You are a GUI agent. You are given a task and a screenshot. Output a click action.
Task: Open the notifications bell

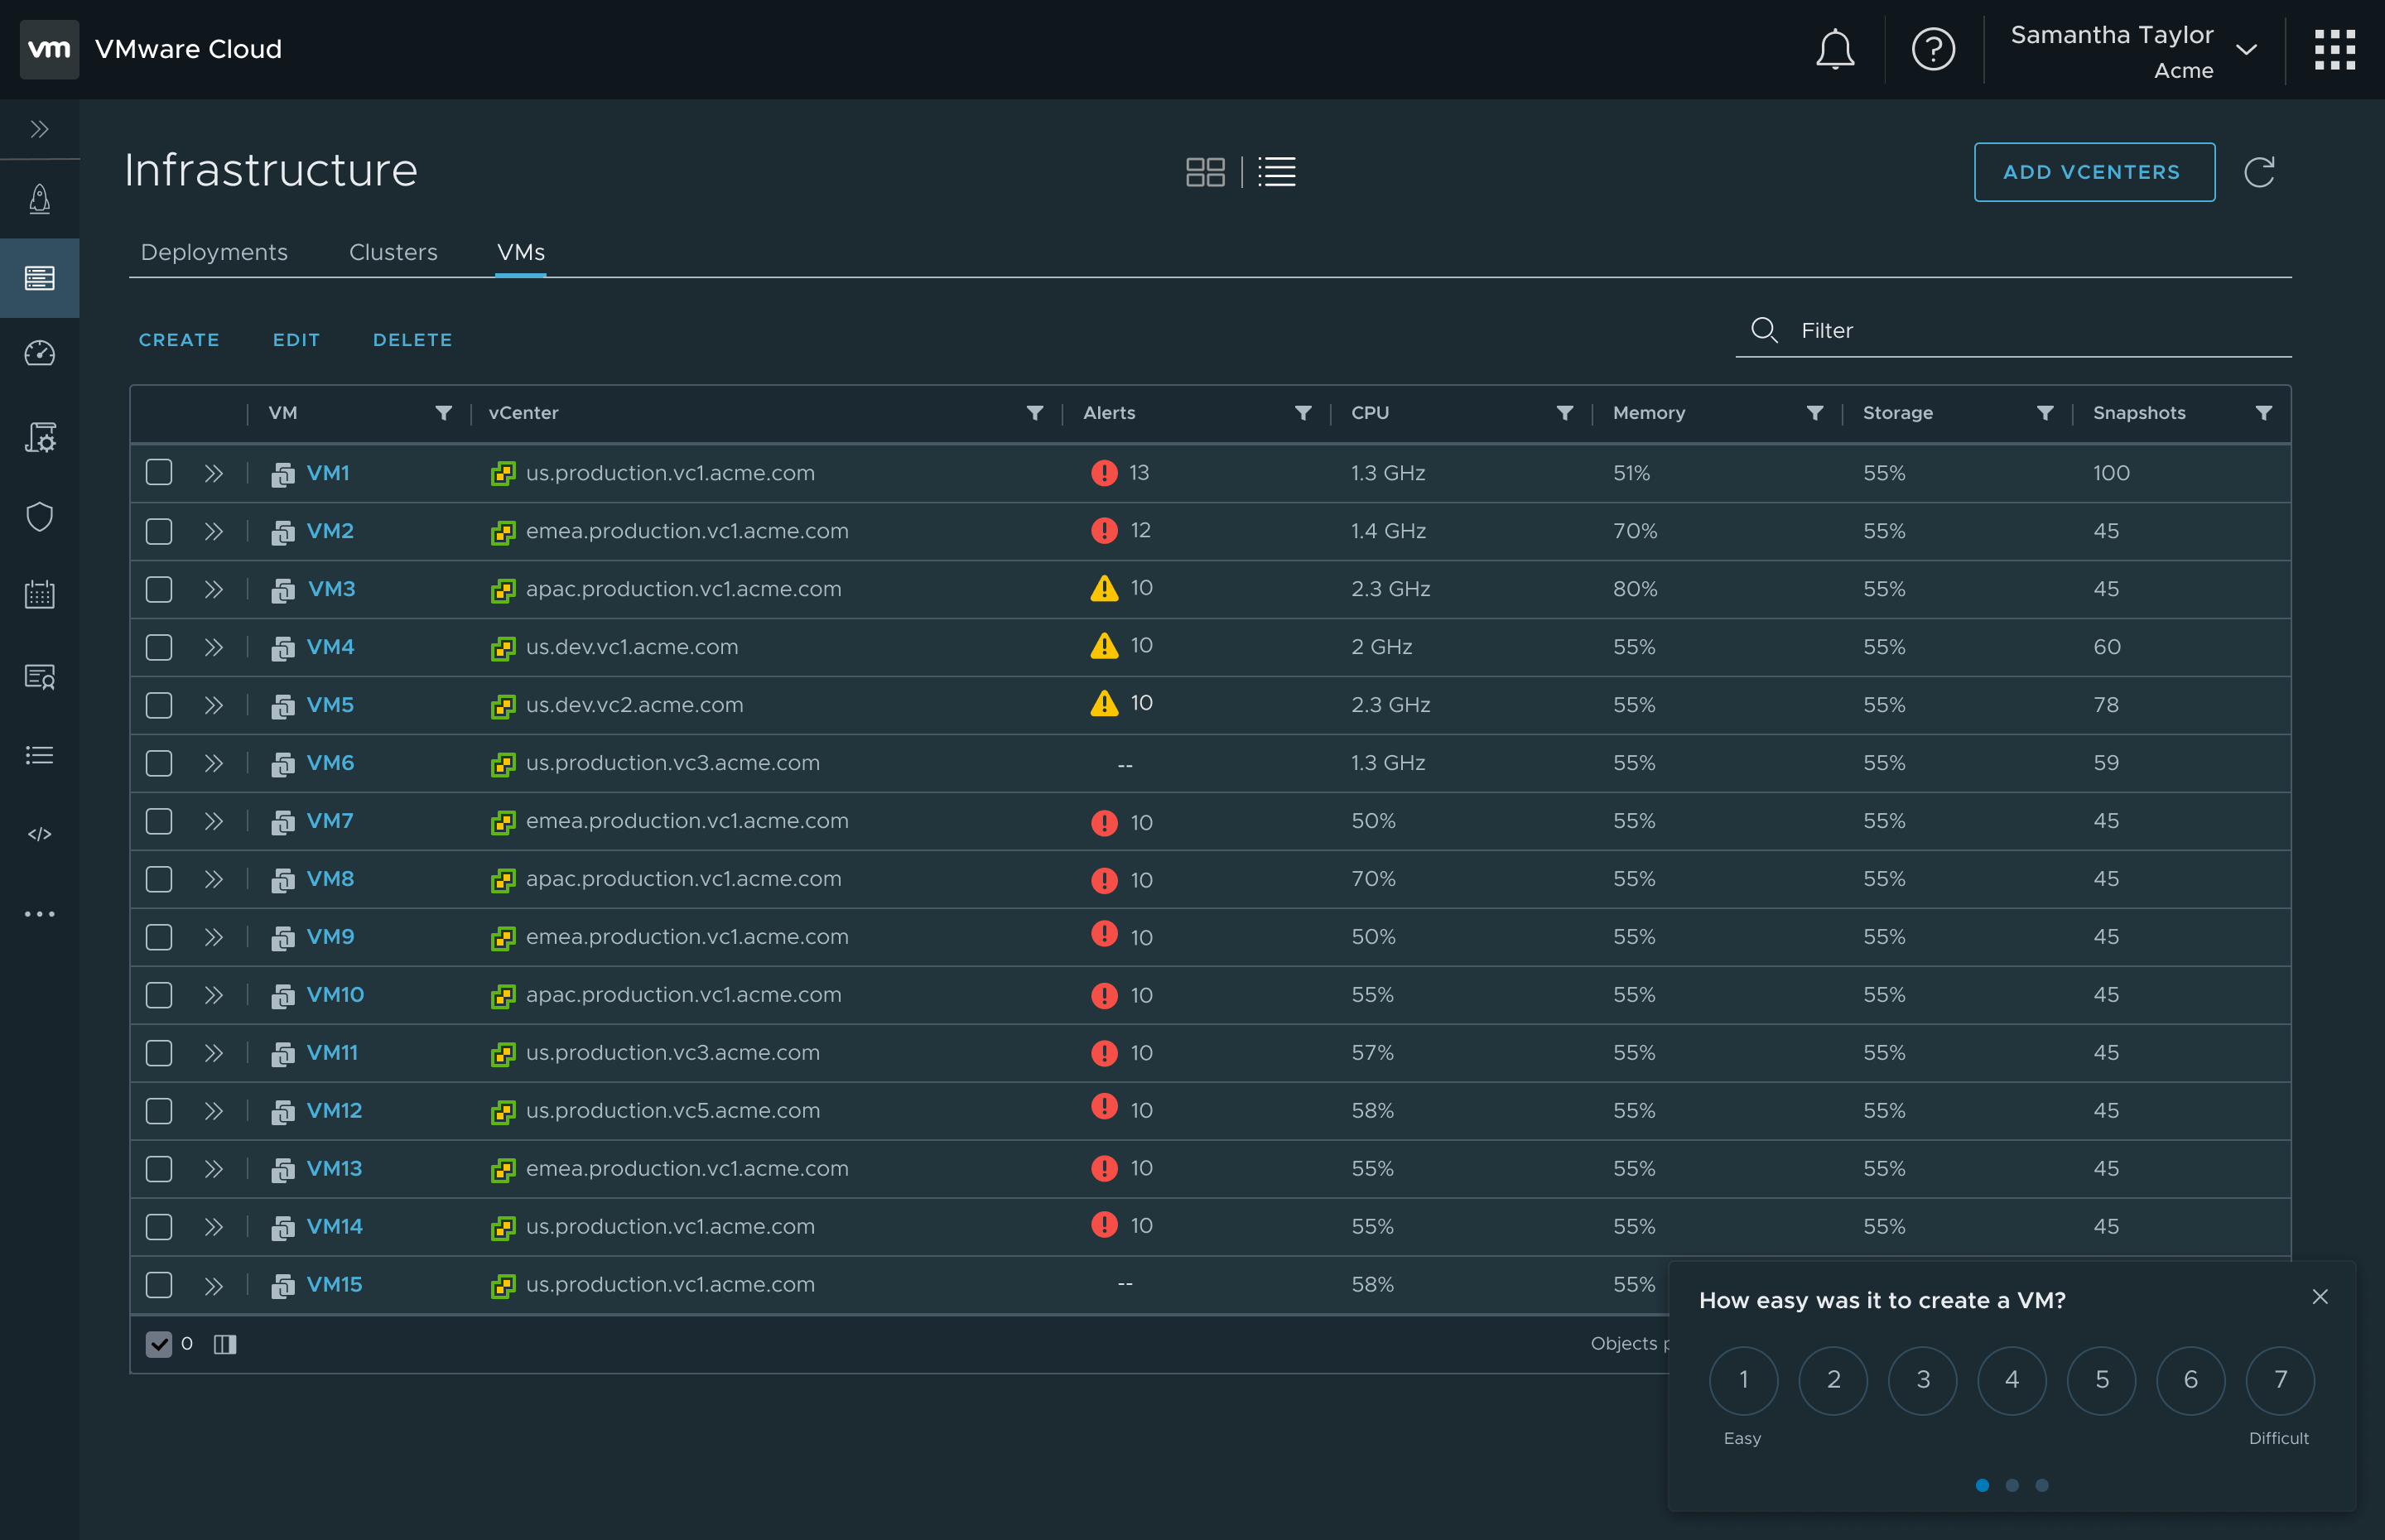coord(1834,49)
